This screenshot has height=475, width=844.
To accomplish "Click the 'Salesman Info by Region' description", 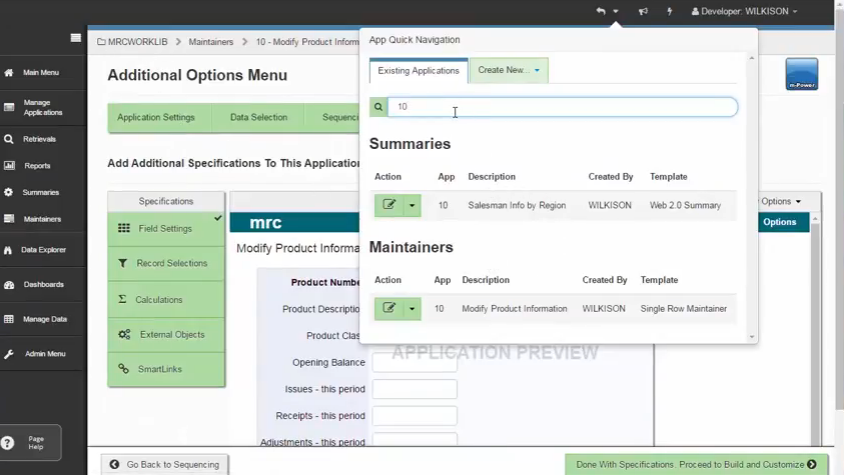I will (517, 205).
